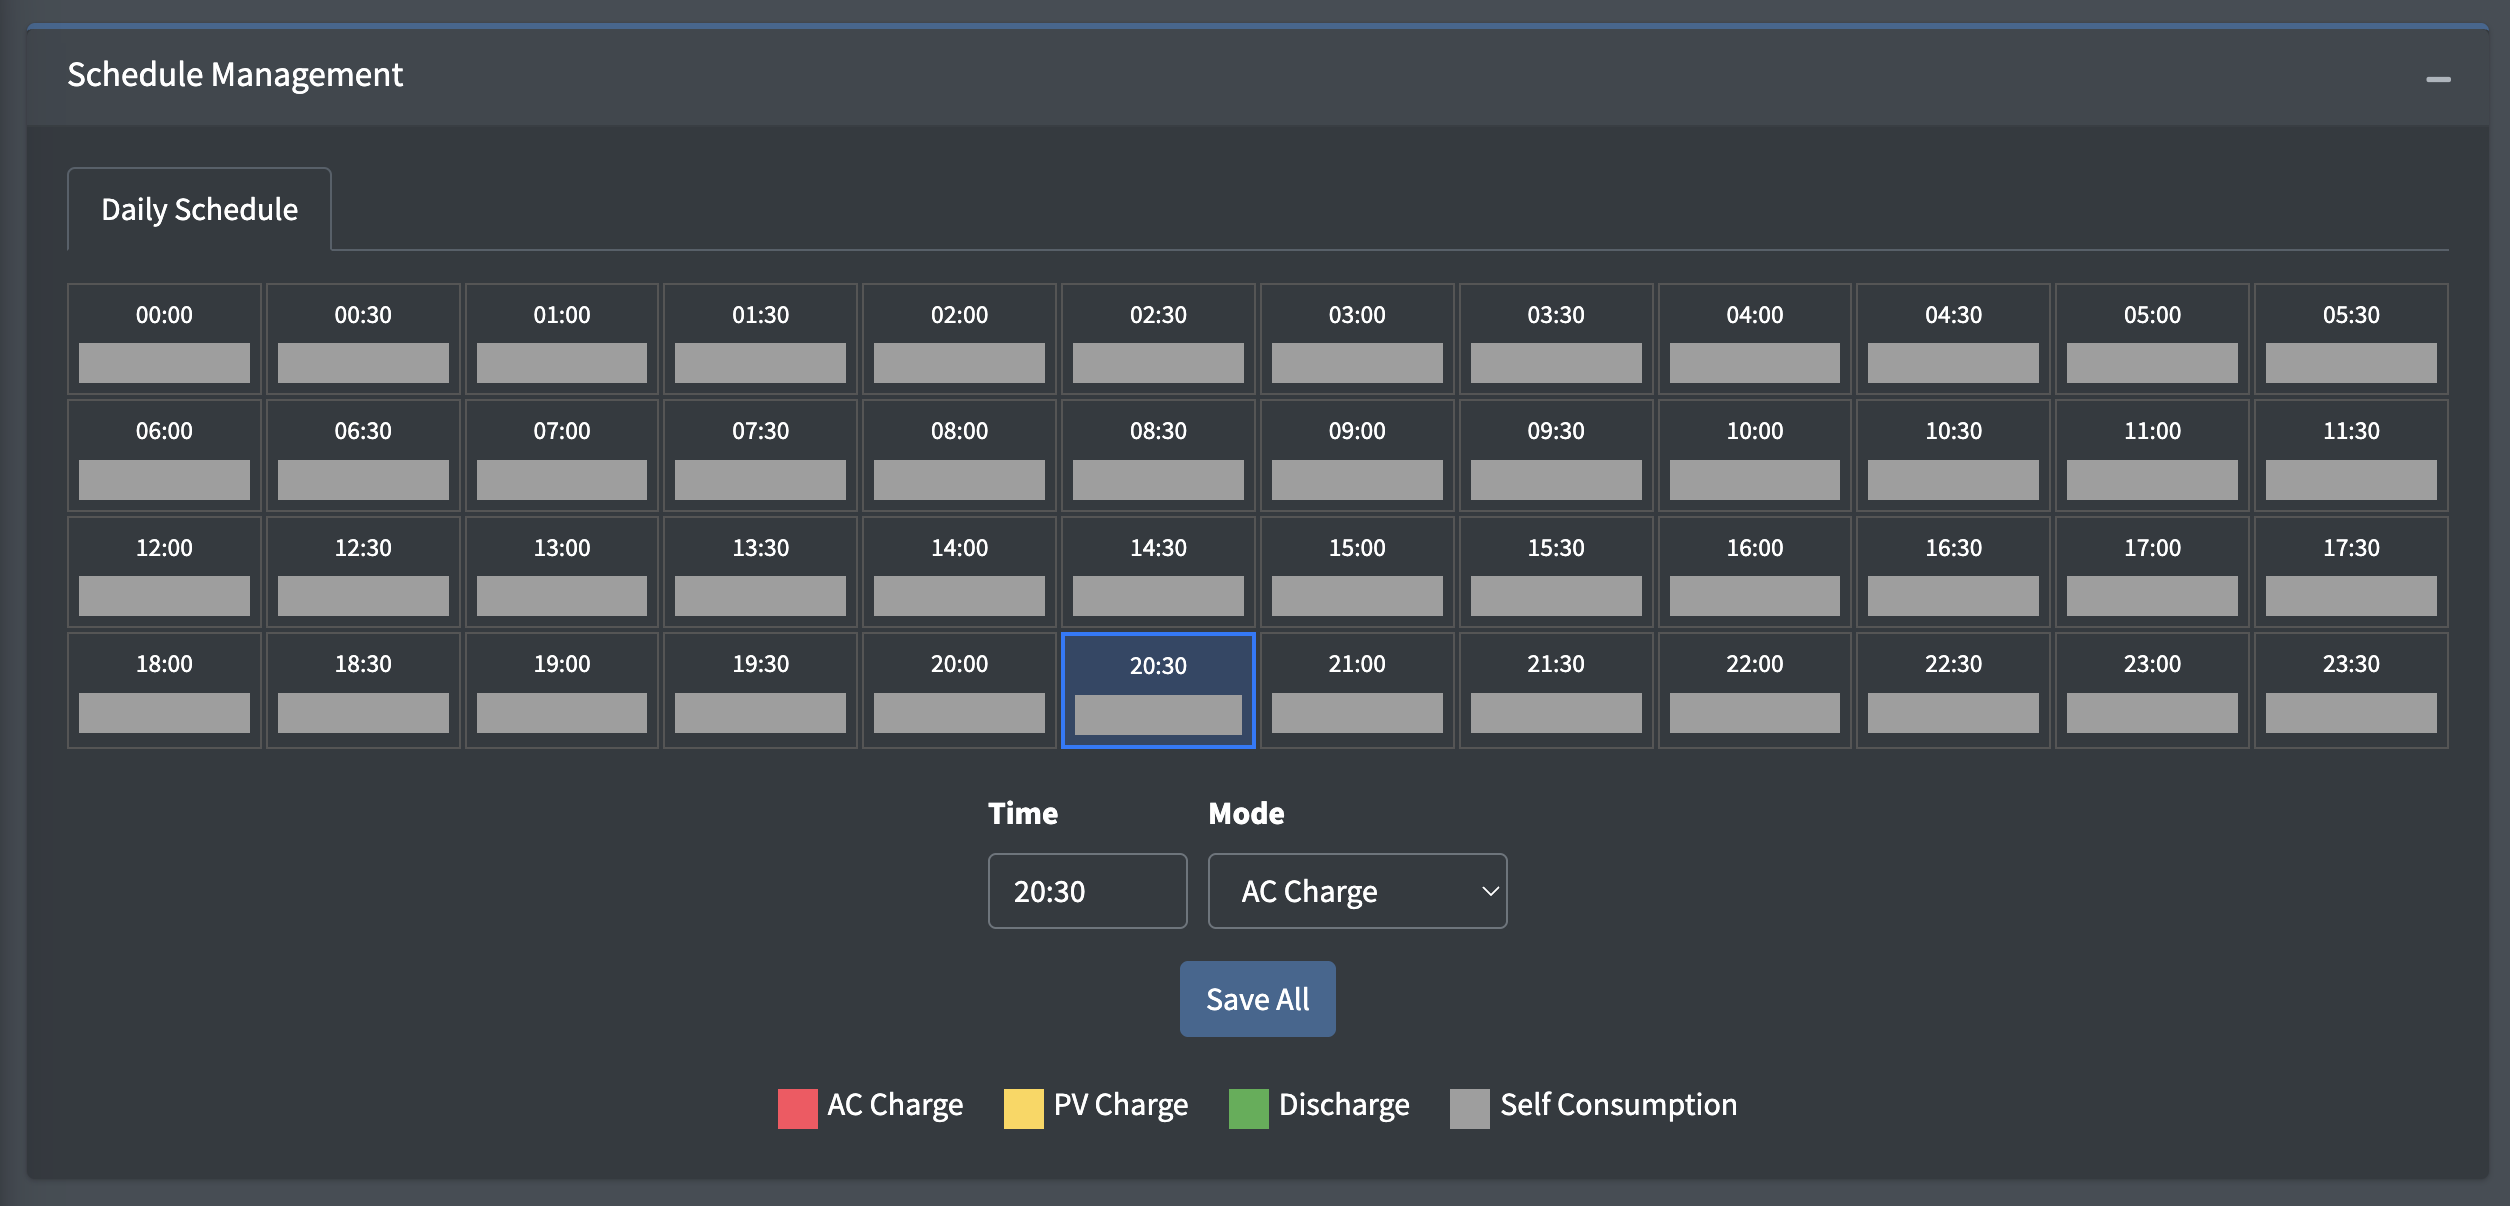Open the Mode dropdown
The height and width of the screenshot is (1206, 2510).
(1356, 891)
